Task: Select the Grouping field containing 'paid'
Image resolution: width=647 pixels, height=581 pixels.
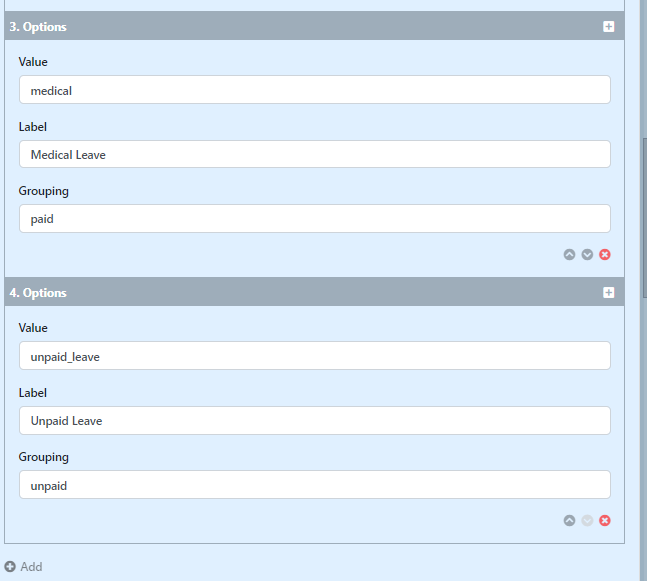Action: (314, 219)
